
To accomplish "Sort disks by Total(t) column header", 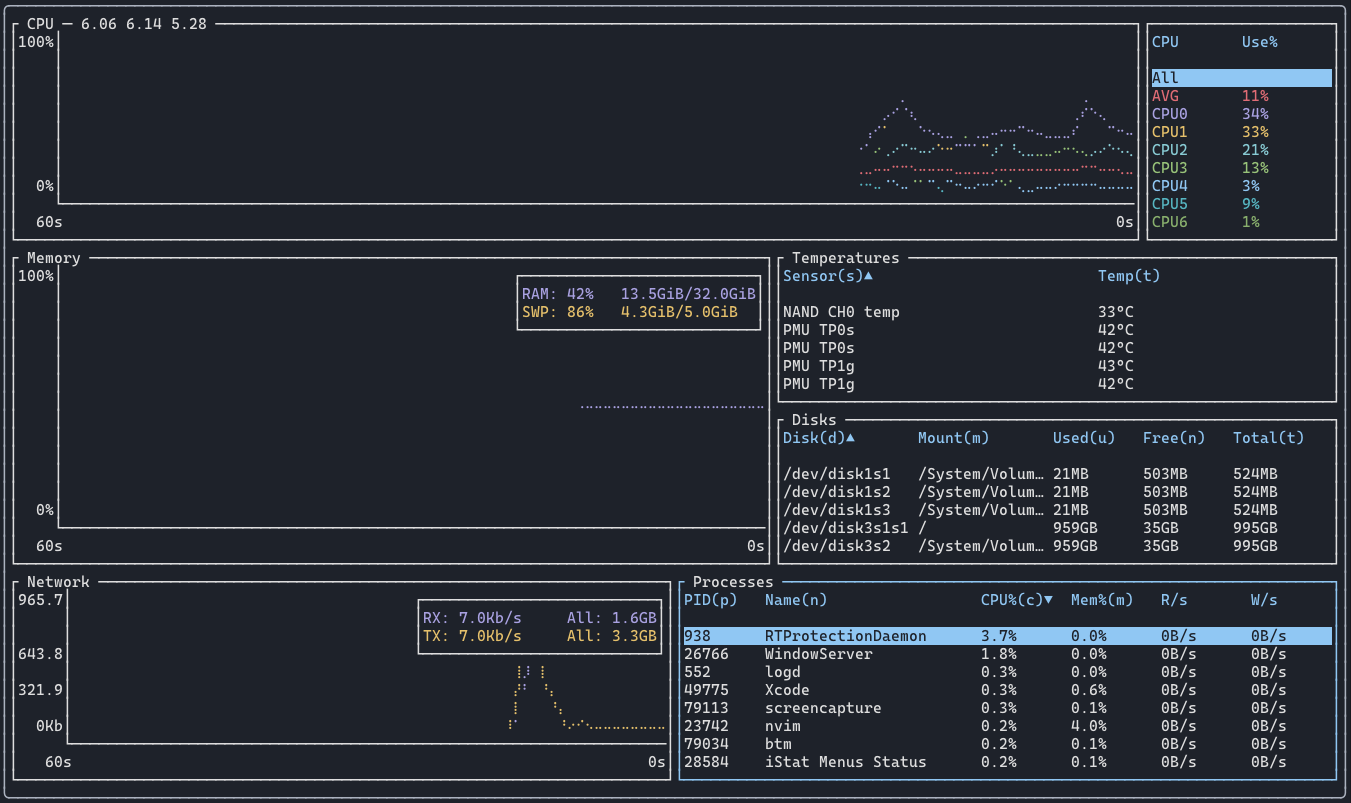I will click(1268, 438).
